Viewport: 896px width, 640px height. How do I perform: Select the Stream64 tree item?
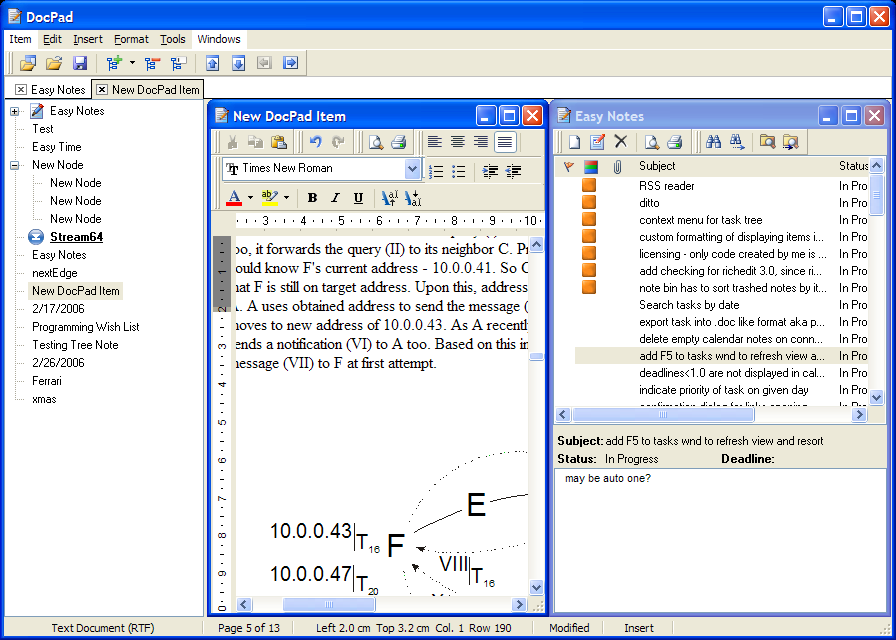tap(77, 237)
